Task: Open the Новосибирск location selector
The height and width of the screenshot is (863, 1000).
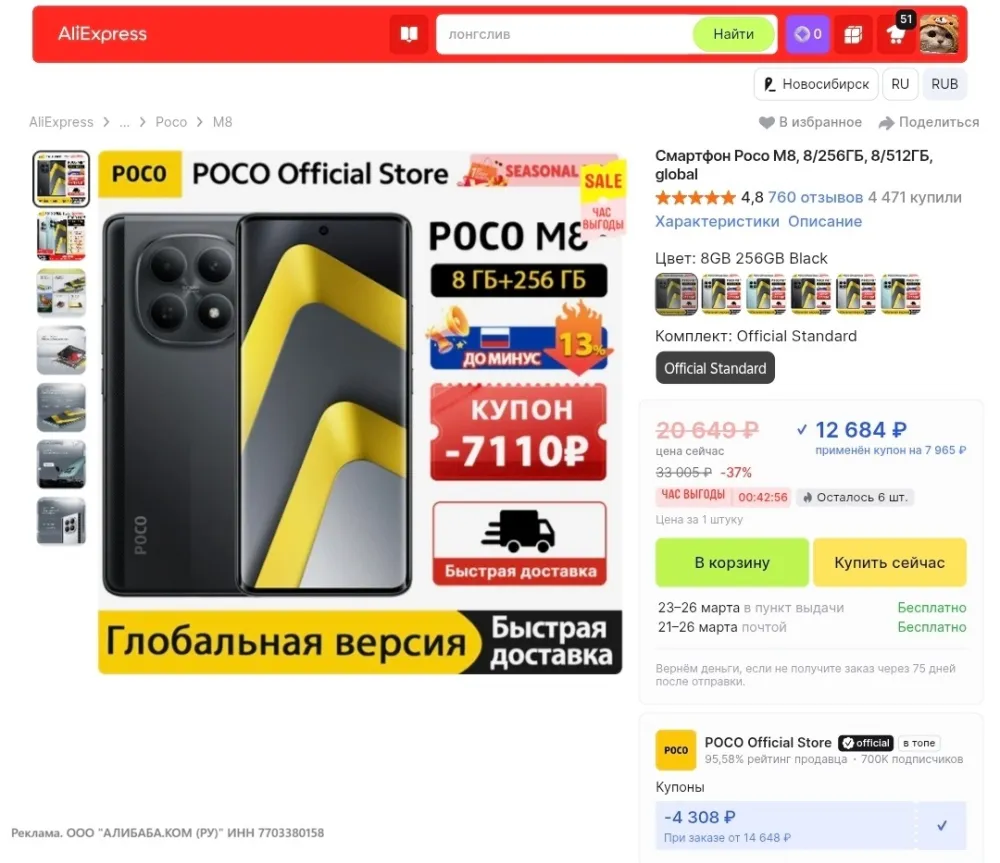Action: coord(816,84)
